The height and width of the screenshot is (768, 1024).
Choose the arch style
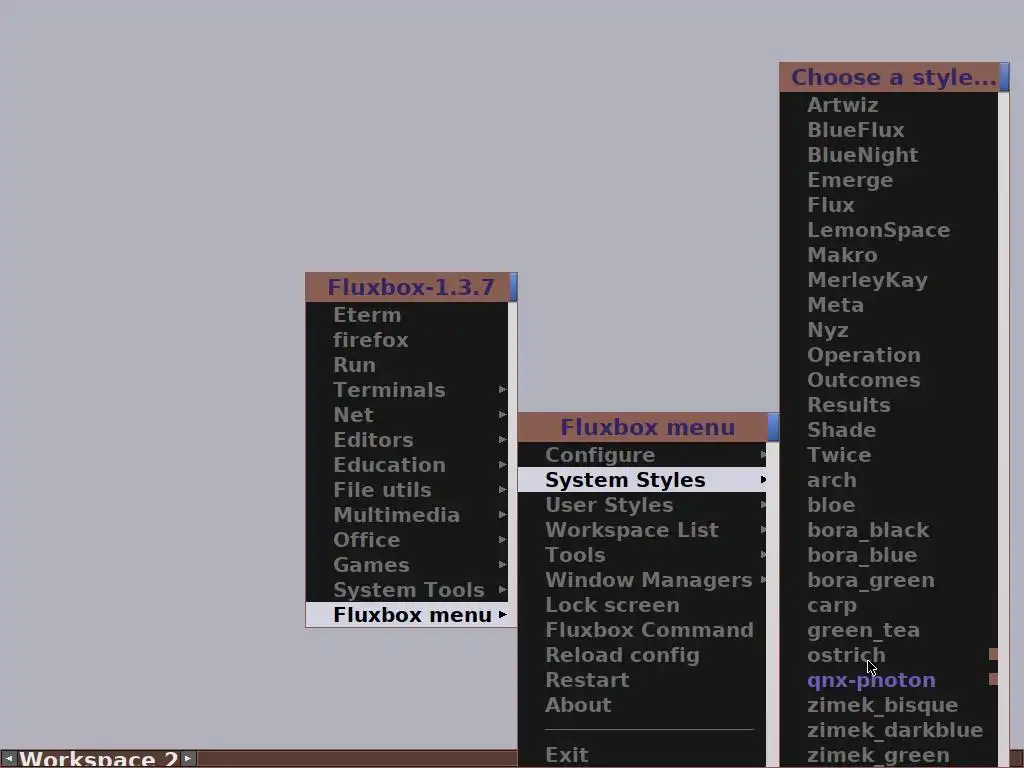tap(889, 480)
